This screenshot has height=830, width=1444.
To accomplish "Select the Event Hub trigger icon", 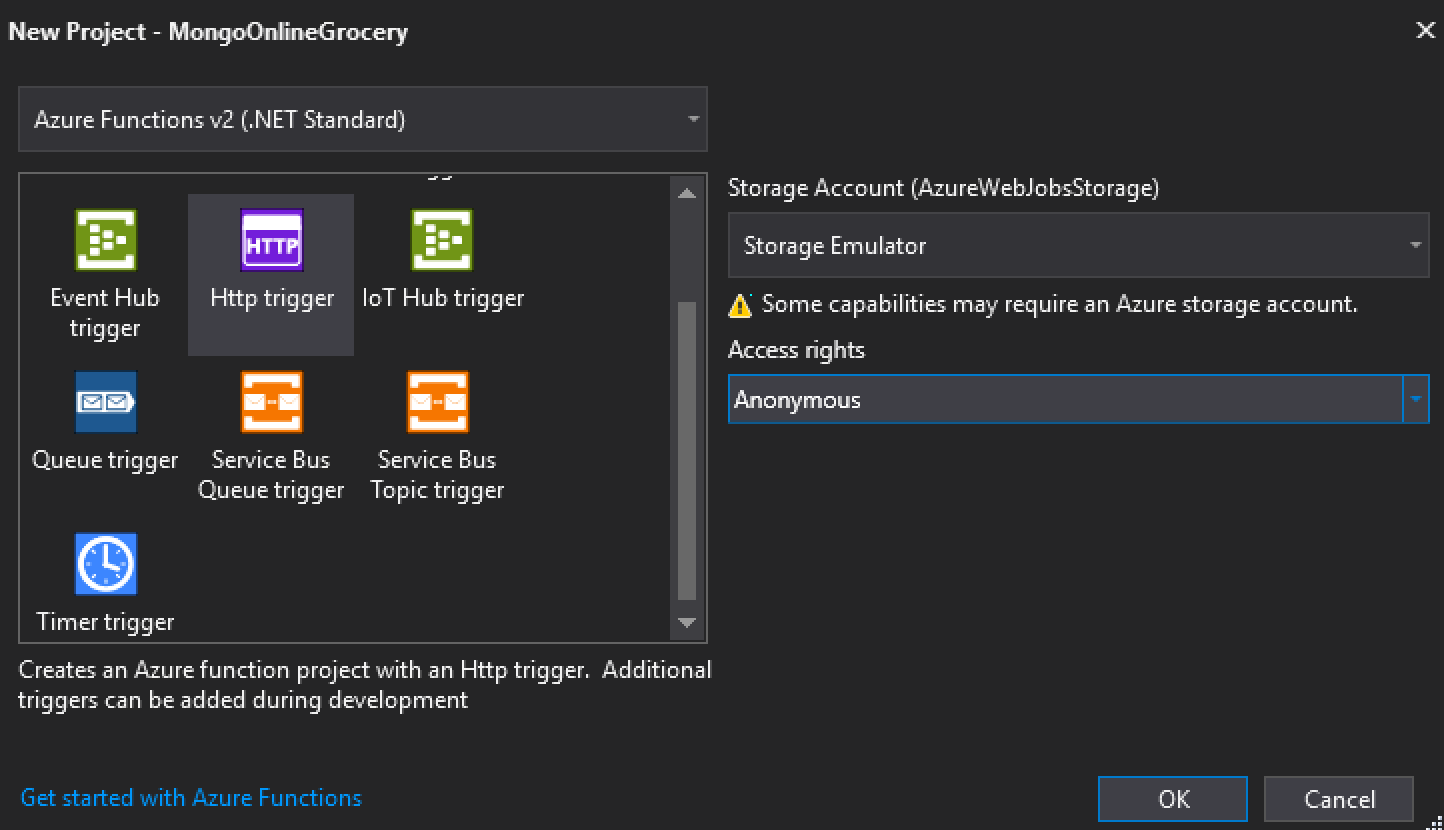I will (105, 240).
